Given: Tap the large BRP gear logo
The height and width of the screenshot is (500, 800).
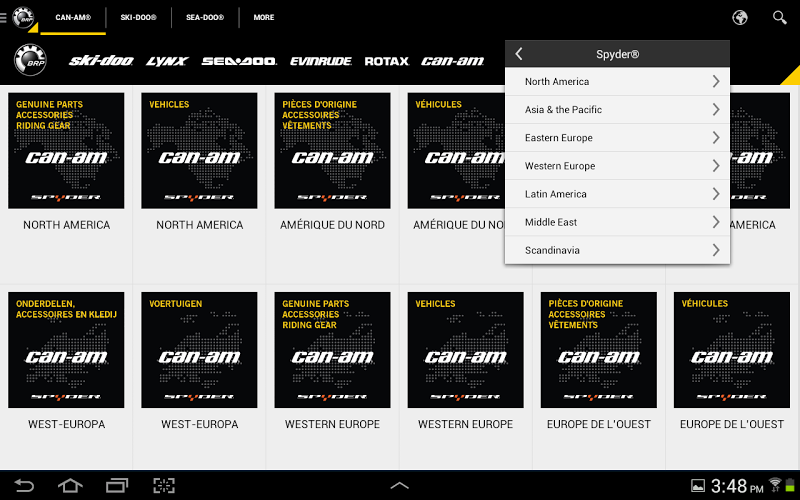Looking at the screenshot, I should click(x=30, y=60).
